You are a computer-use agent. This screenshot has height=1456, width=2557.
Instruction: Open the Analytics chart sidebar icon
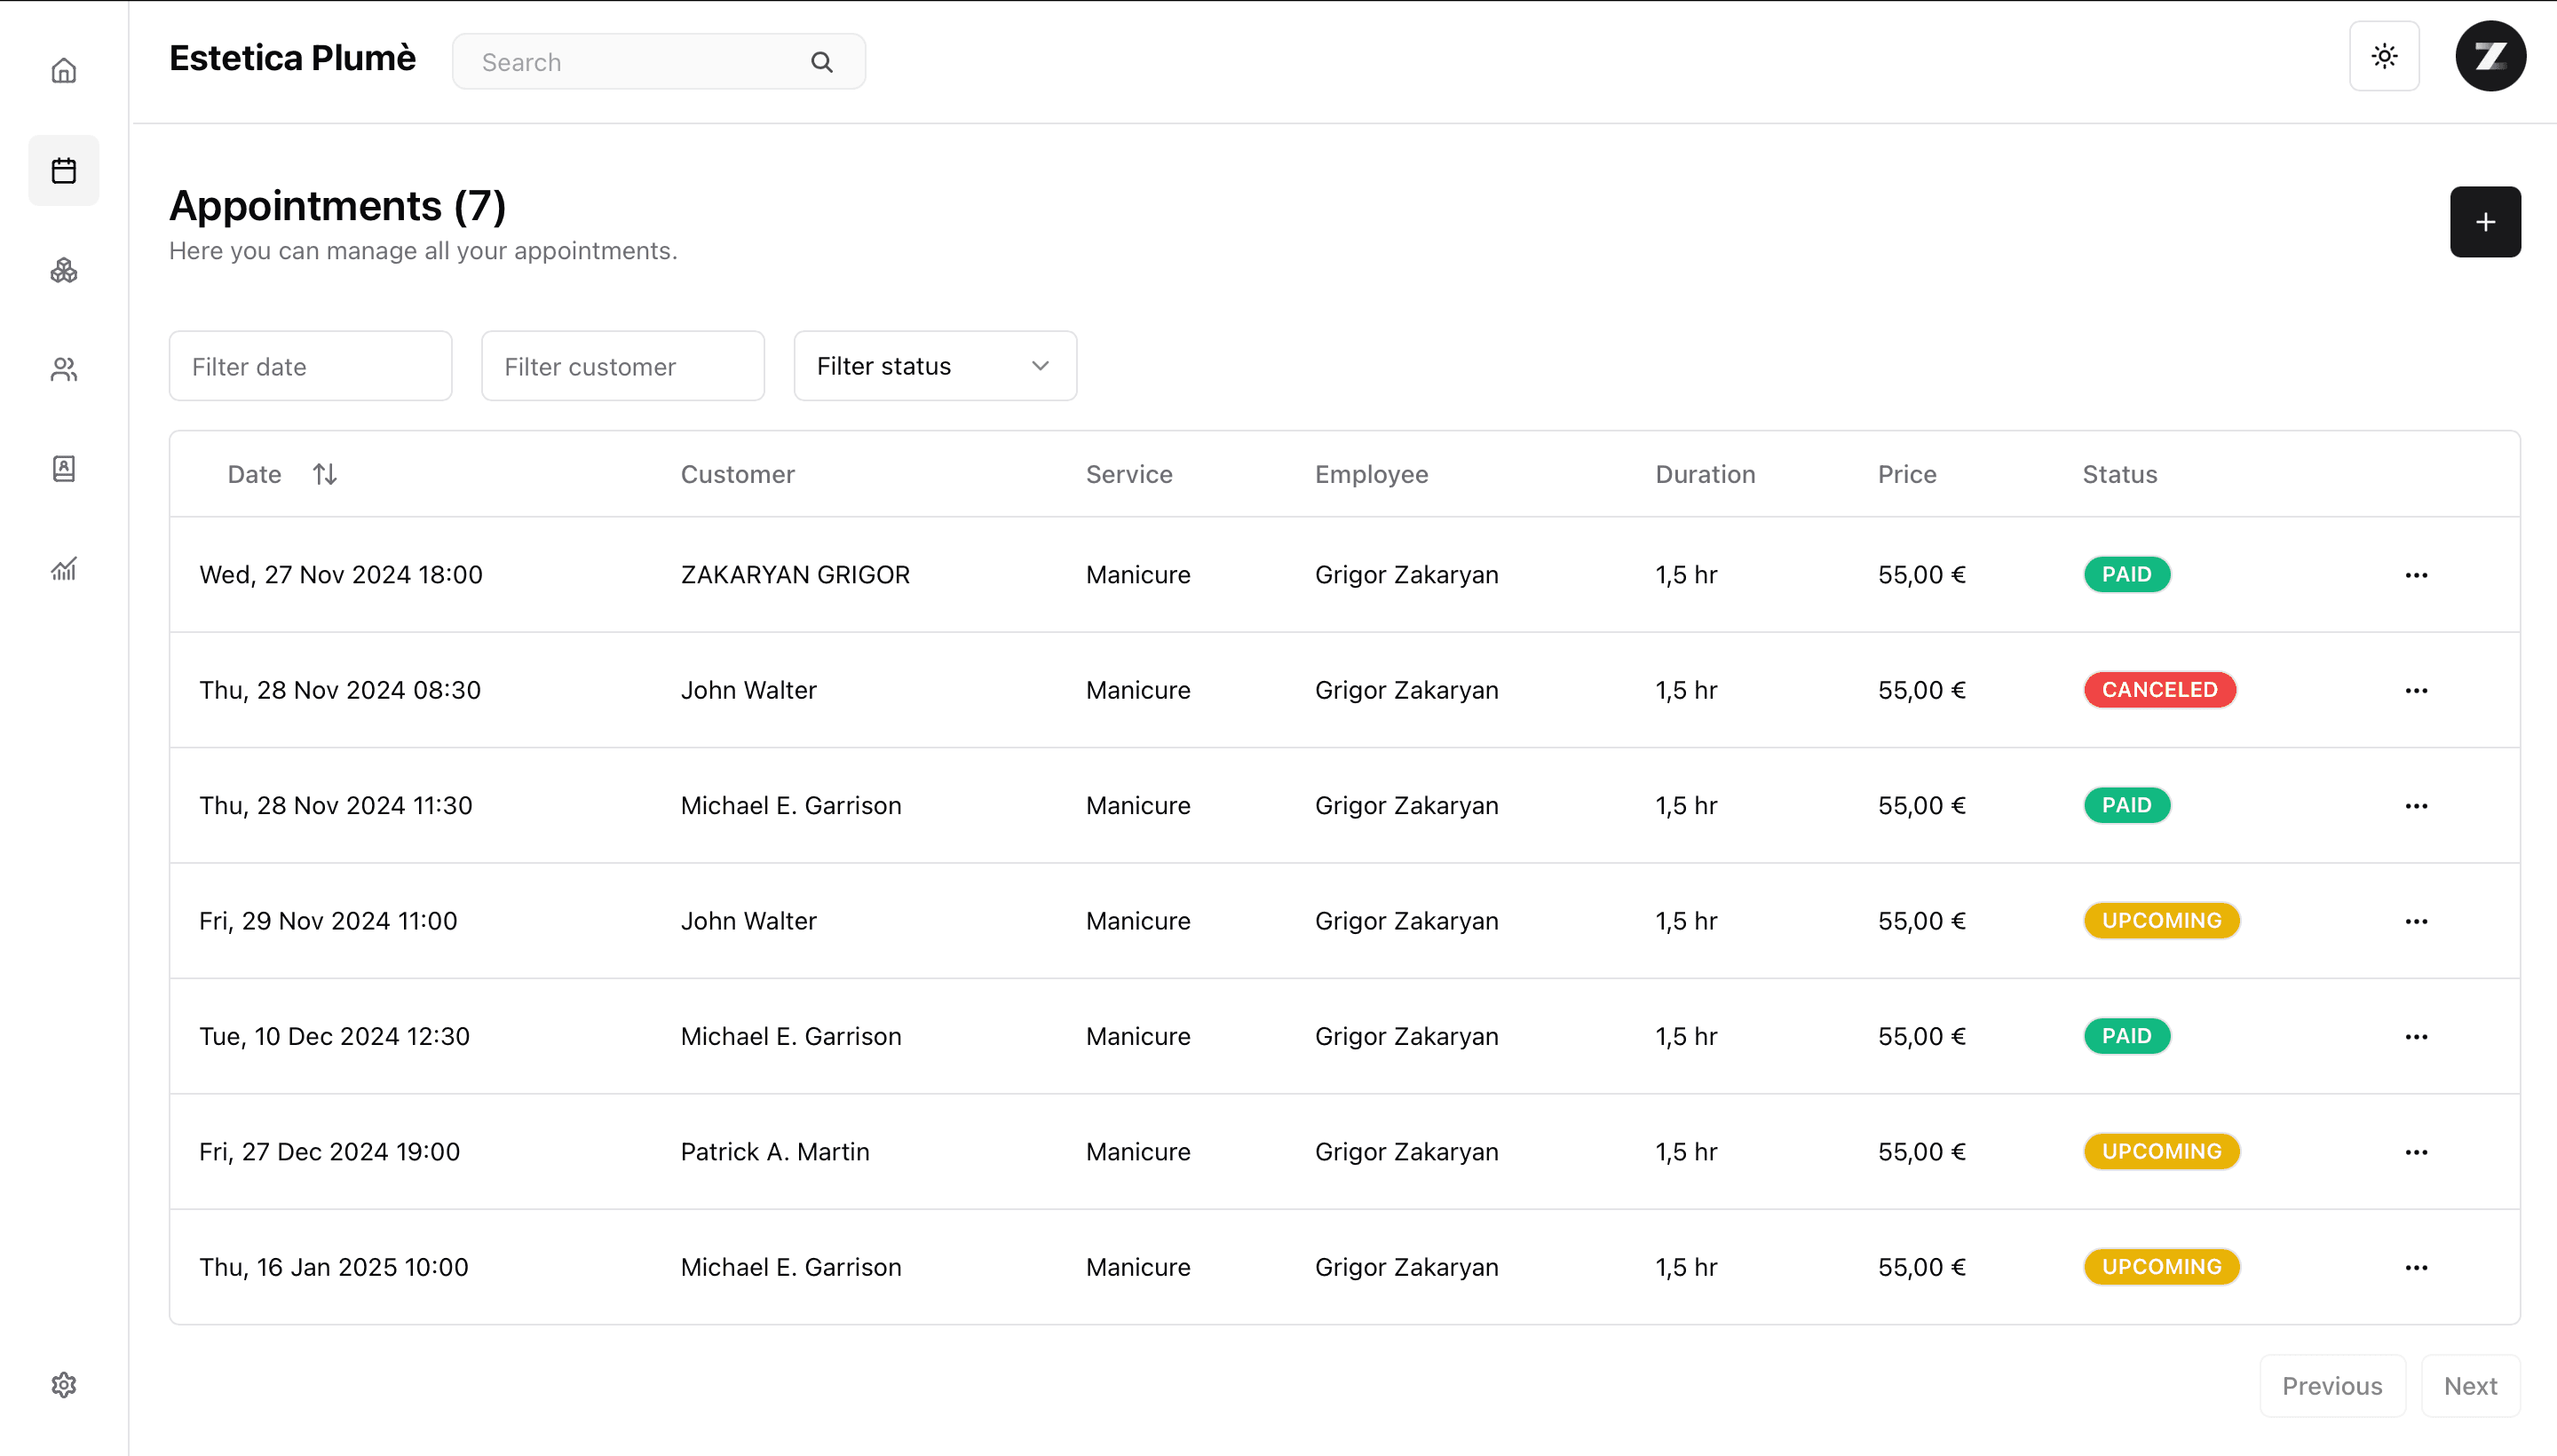(64, 569)
